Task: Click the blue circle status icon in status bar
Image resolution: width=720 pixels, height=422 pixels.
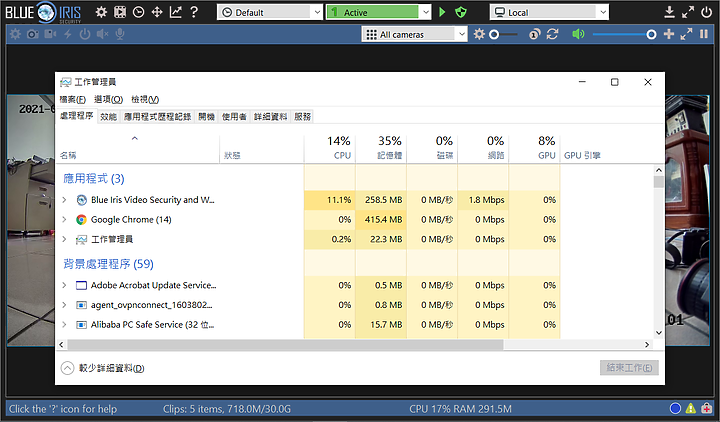Action: coord(675,408)
